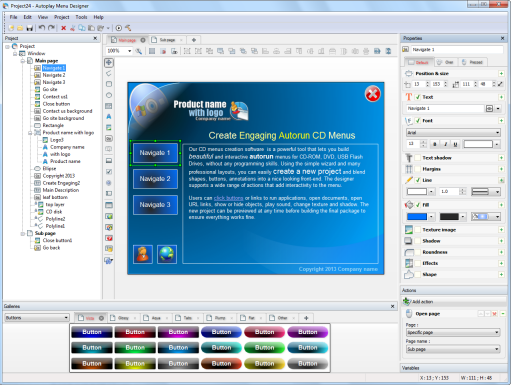This screenshot has width=511, height=385.
Task: Enable the Roundness checkbox
Action: [418, 252]
